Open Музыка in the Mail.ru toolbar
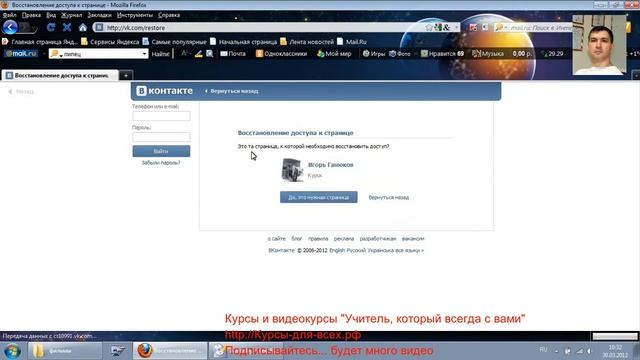 (x=487, y=53)
